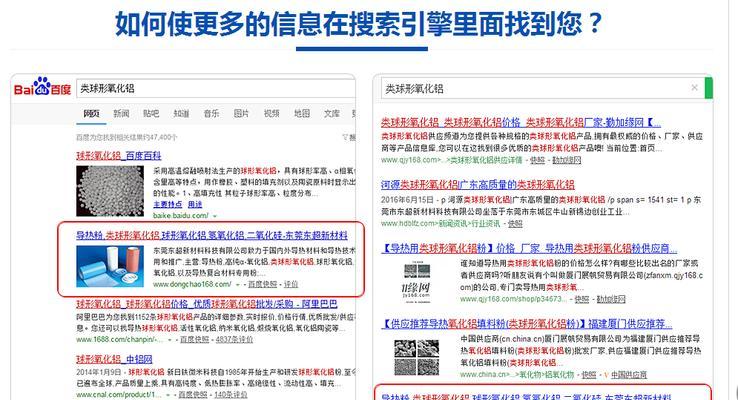Open the 用途 sublink
738x400 pixels.
point(195,204)
